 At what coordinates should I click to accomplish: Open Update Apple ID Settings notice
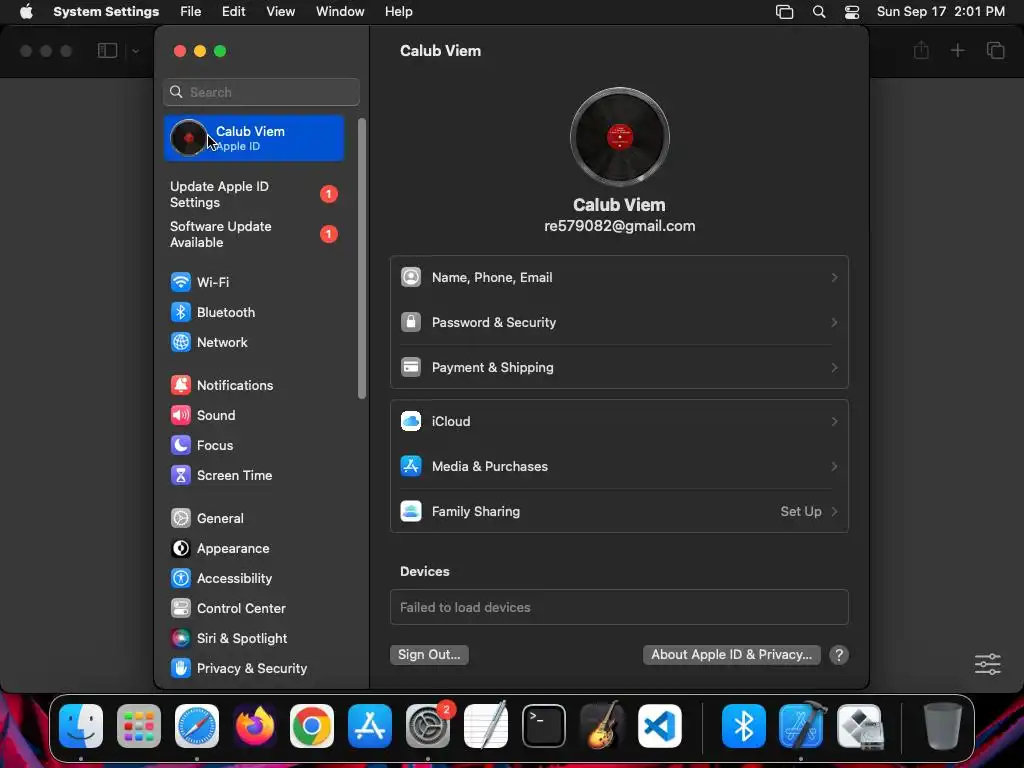253,194
